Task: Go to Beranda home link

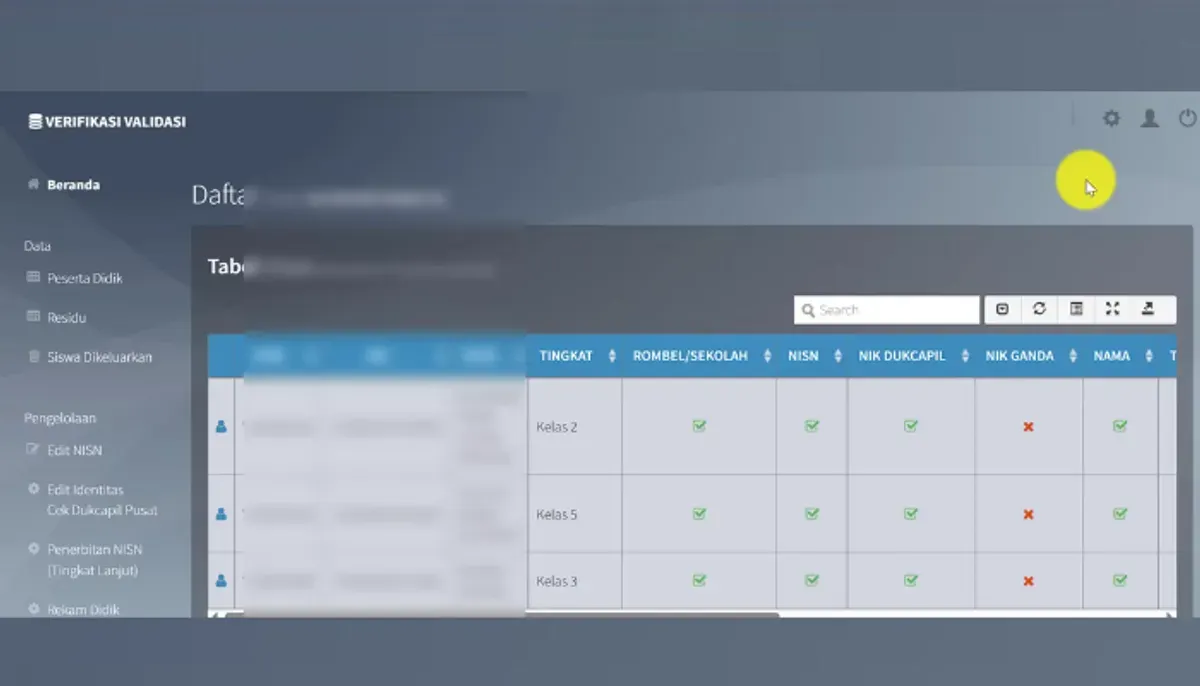Action: pos(64,185)
